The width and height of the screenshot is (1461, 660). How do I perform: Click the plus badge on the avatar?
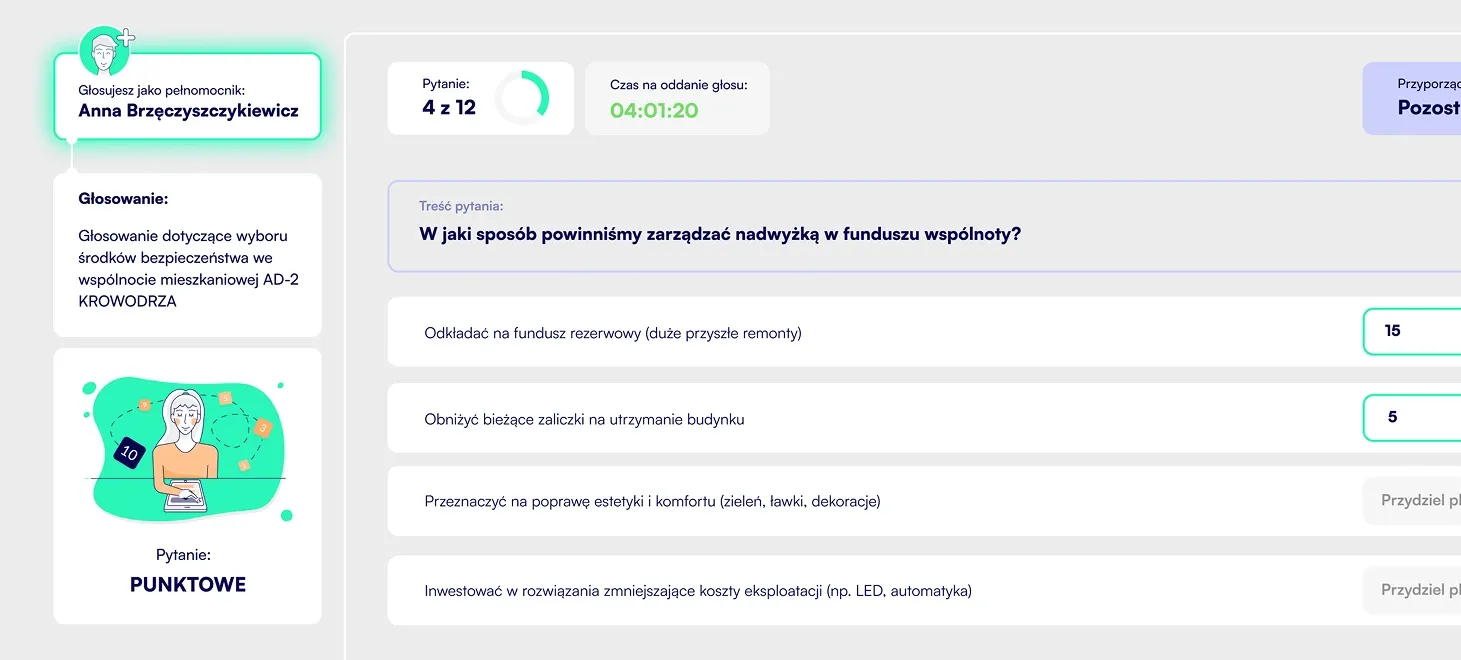(126, 38)
